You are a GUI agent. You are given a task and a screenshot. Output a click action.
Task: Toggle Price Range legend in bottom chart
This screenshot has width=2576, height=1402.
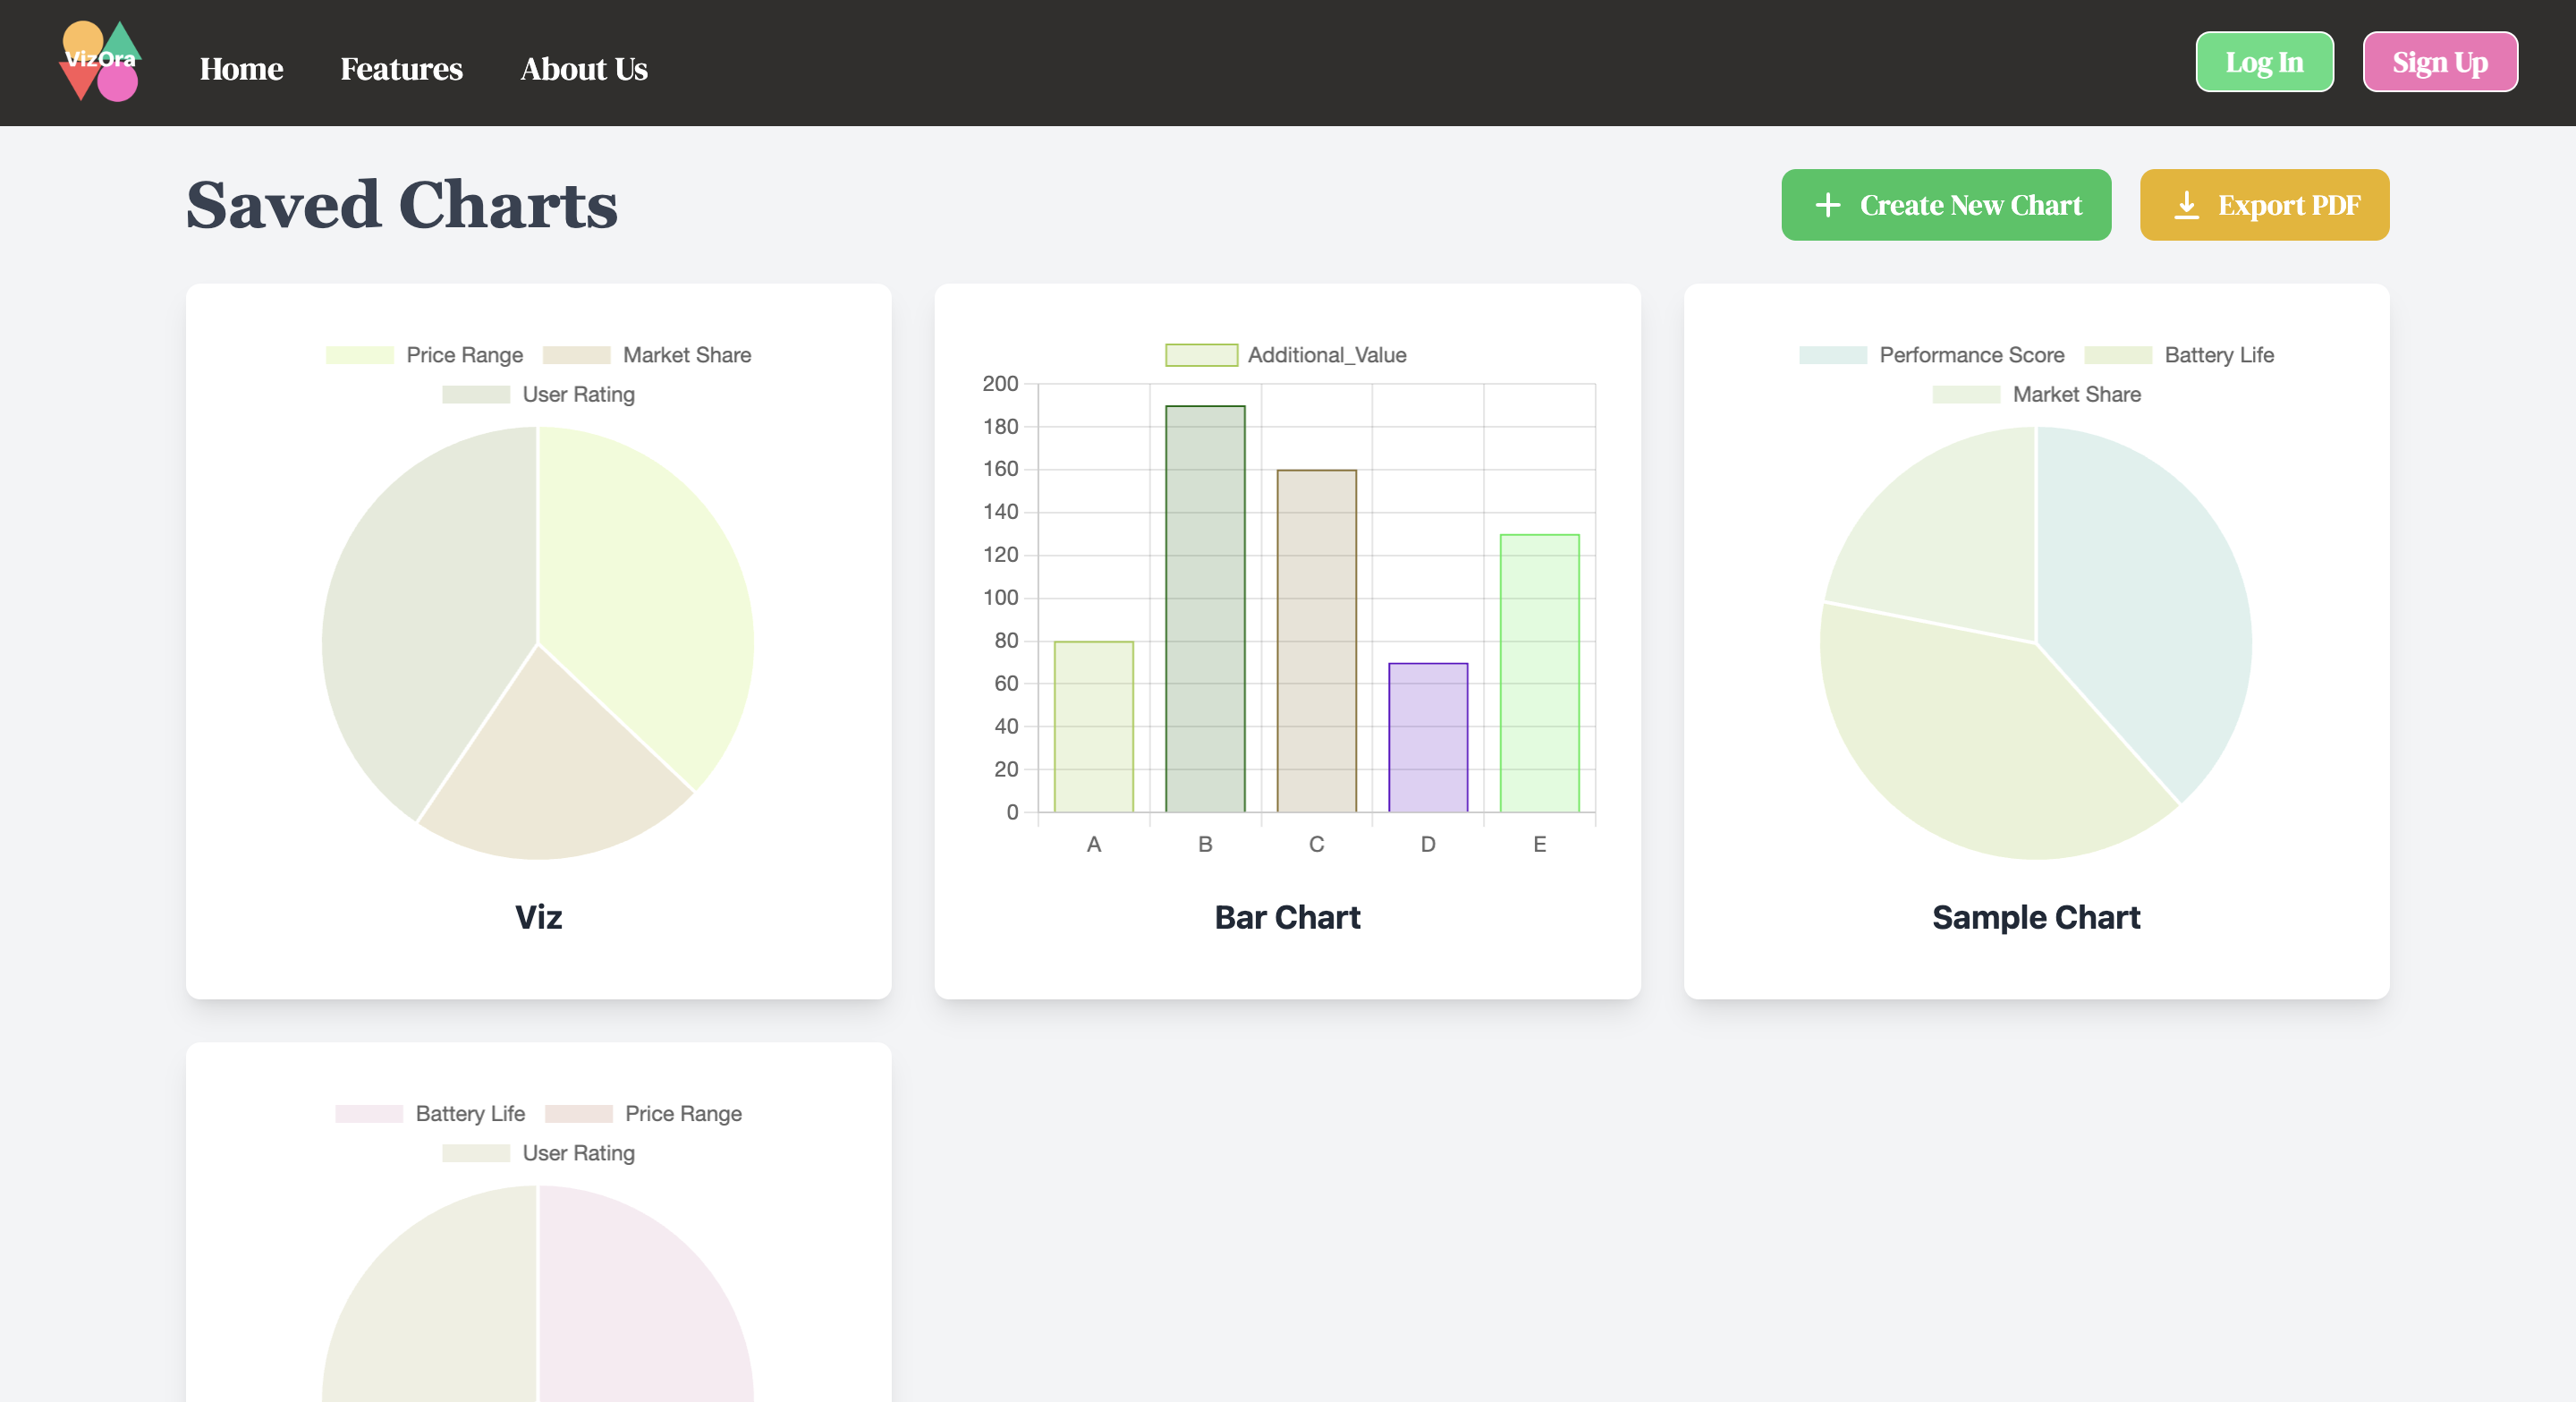(x=643, y=1114)
